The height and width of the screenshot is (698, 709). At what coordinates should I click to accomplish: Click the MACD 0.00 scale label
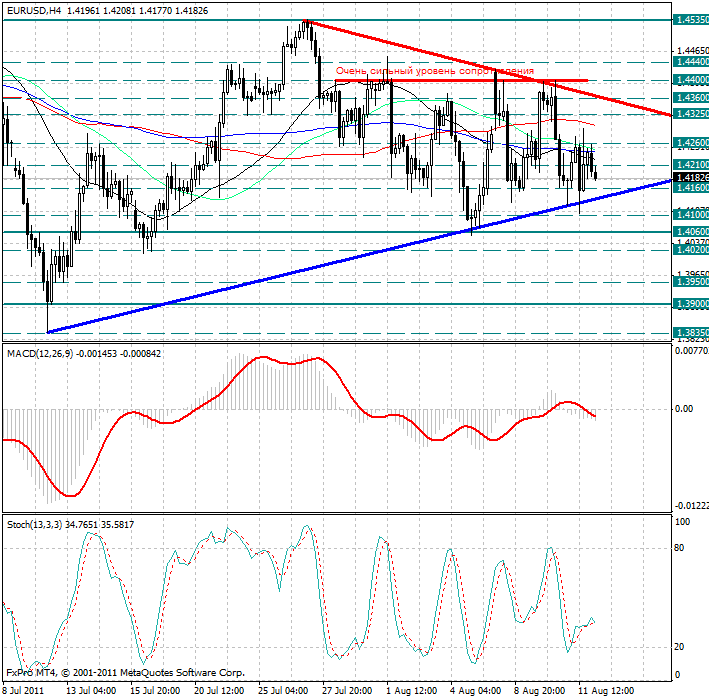(684, 409)
